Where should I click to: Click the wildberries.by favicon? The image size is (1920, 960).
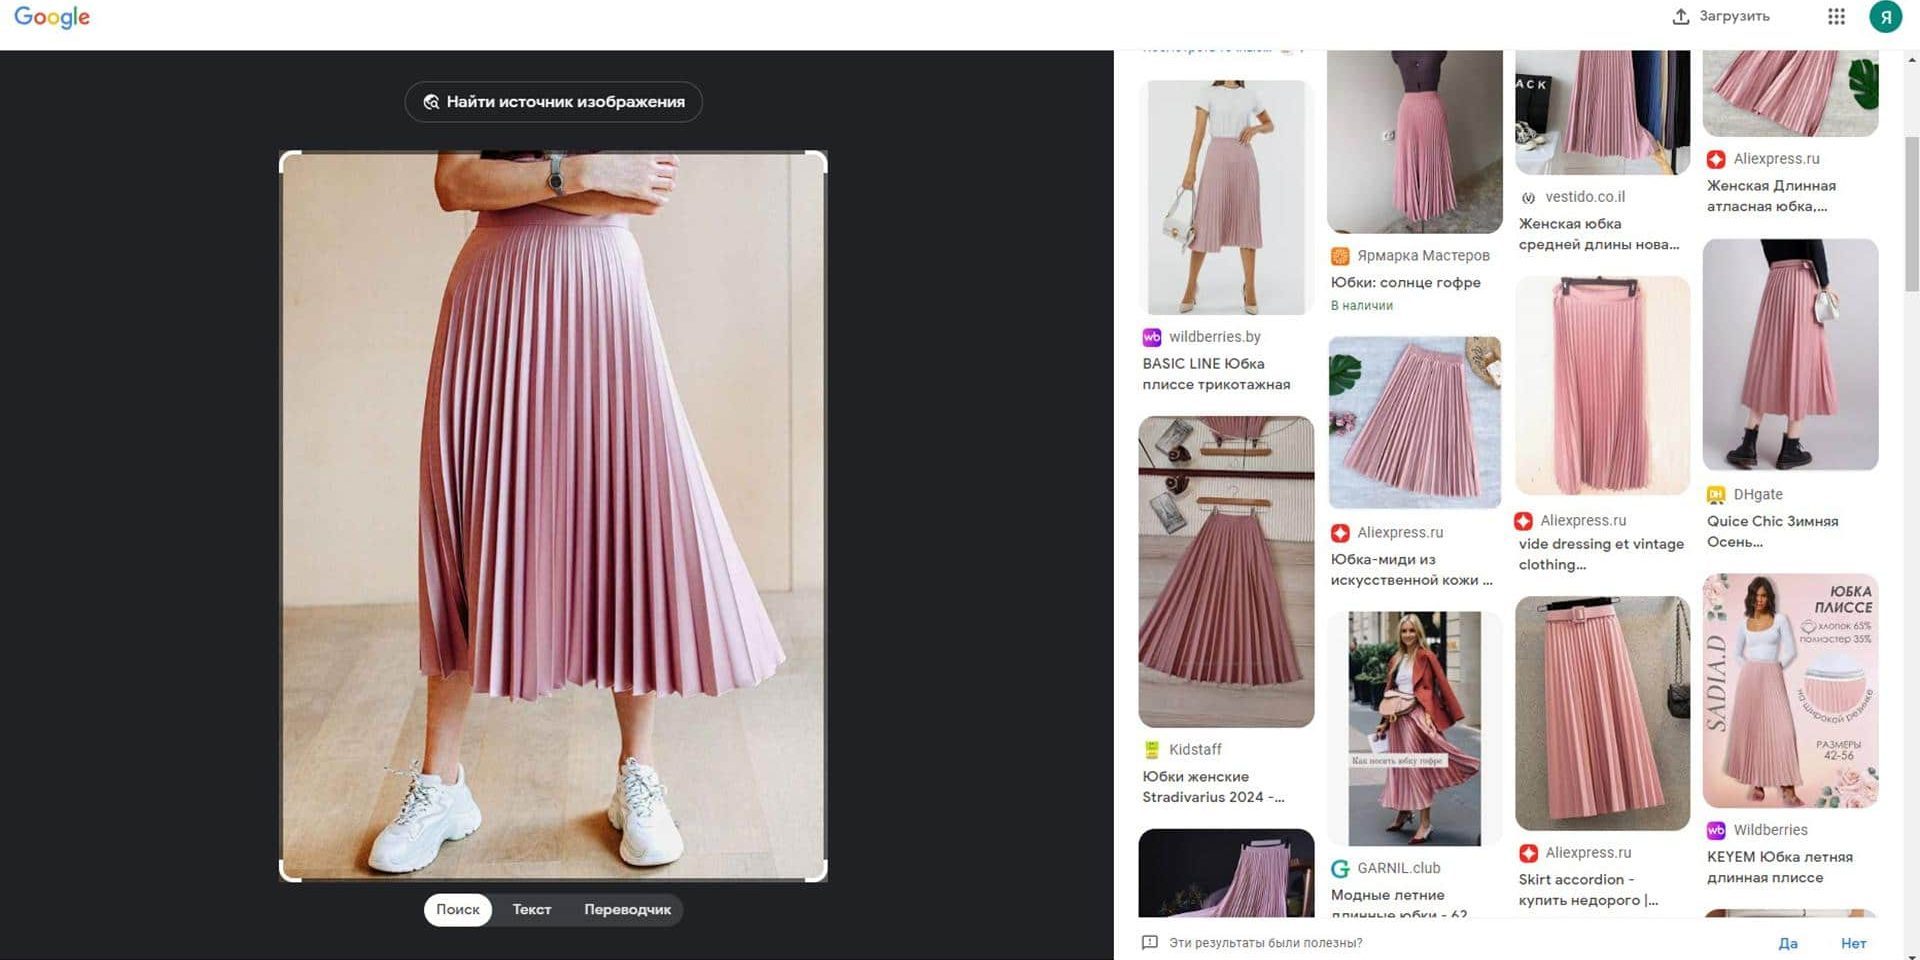1152,337
